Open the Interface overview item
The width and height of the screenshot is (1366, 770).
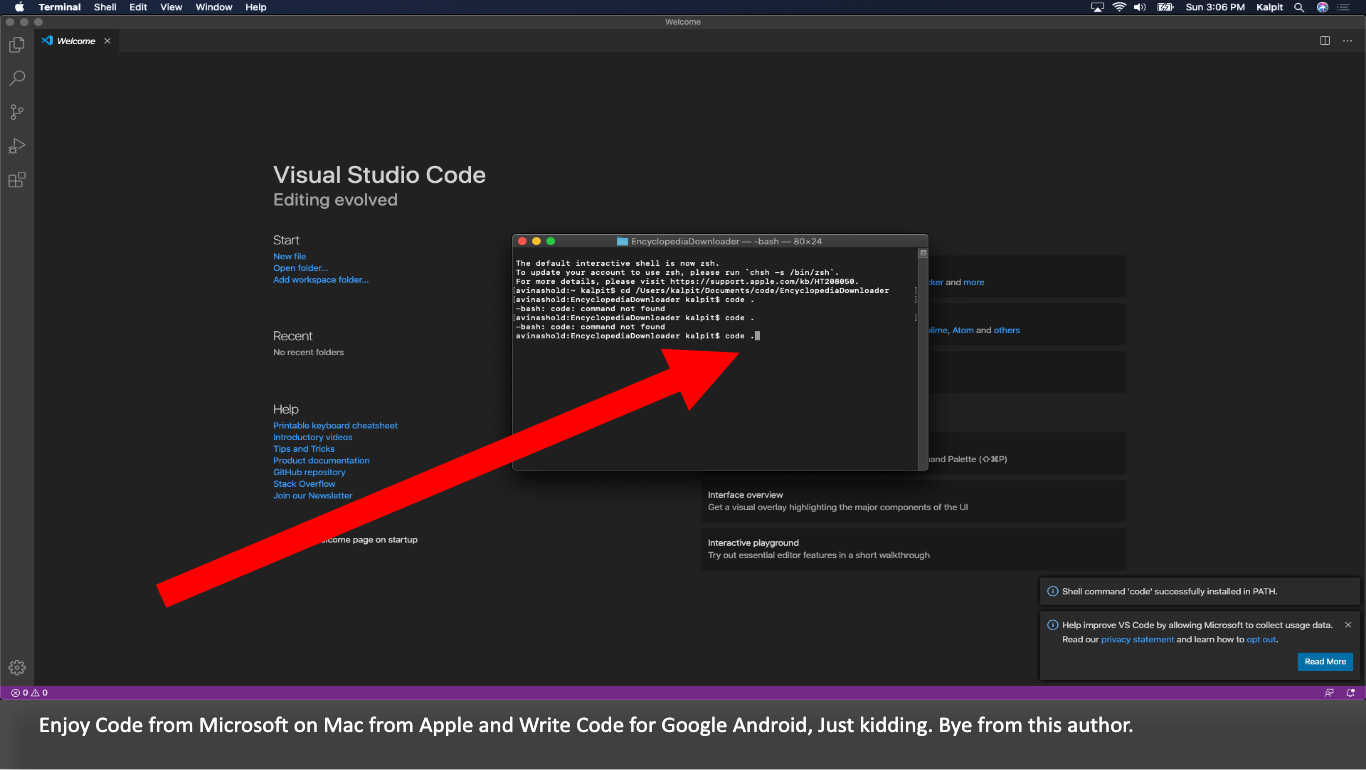click(x=913, y=501)
